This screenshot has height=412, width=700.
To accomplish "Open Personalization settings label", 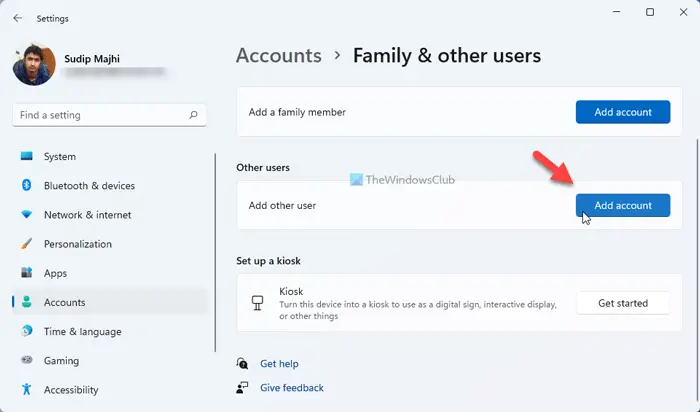I will coord(78,244).
